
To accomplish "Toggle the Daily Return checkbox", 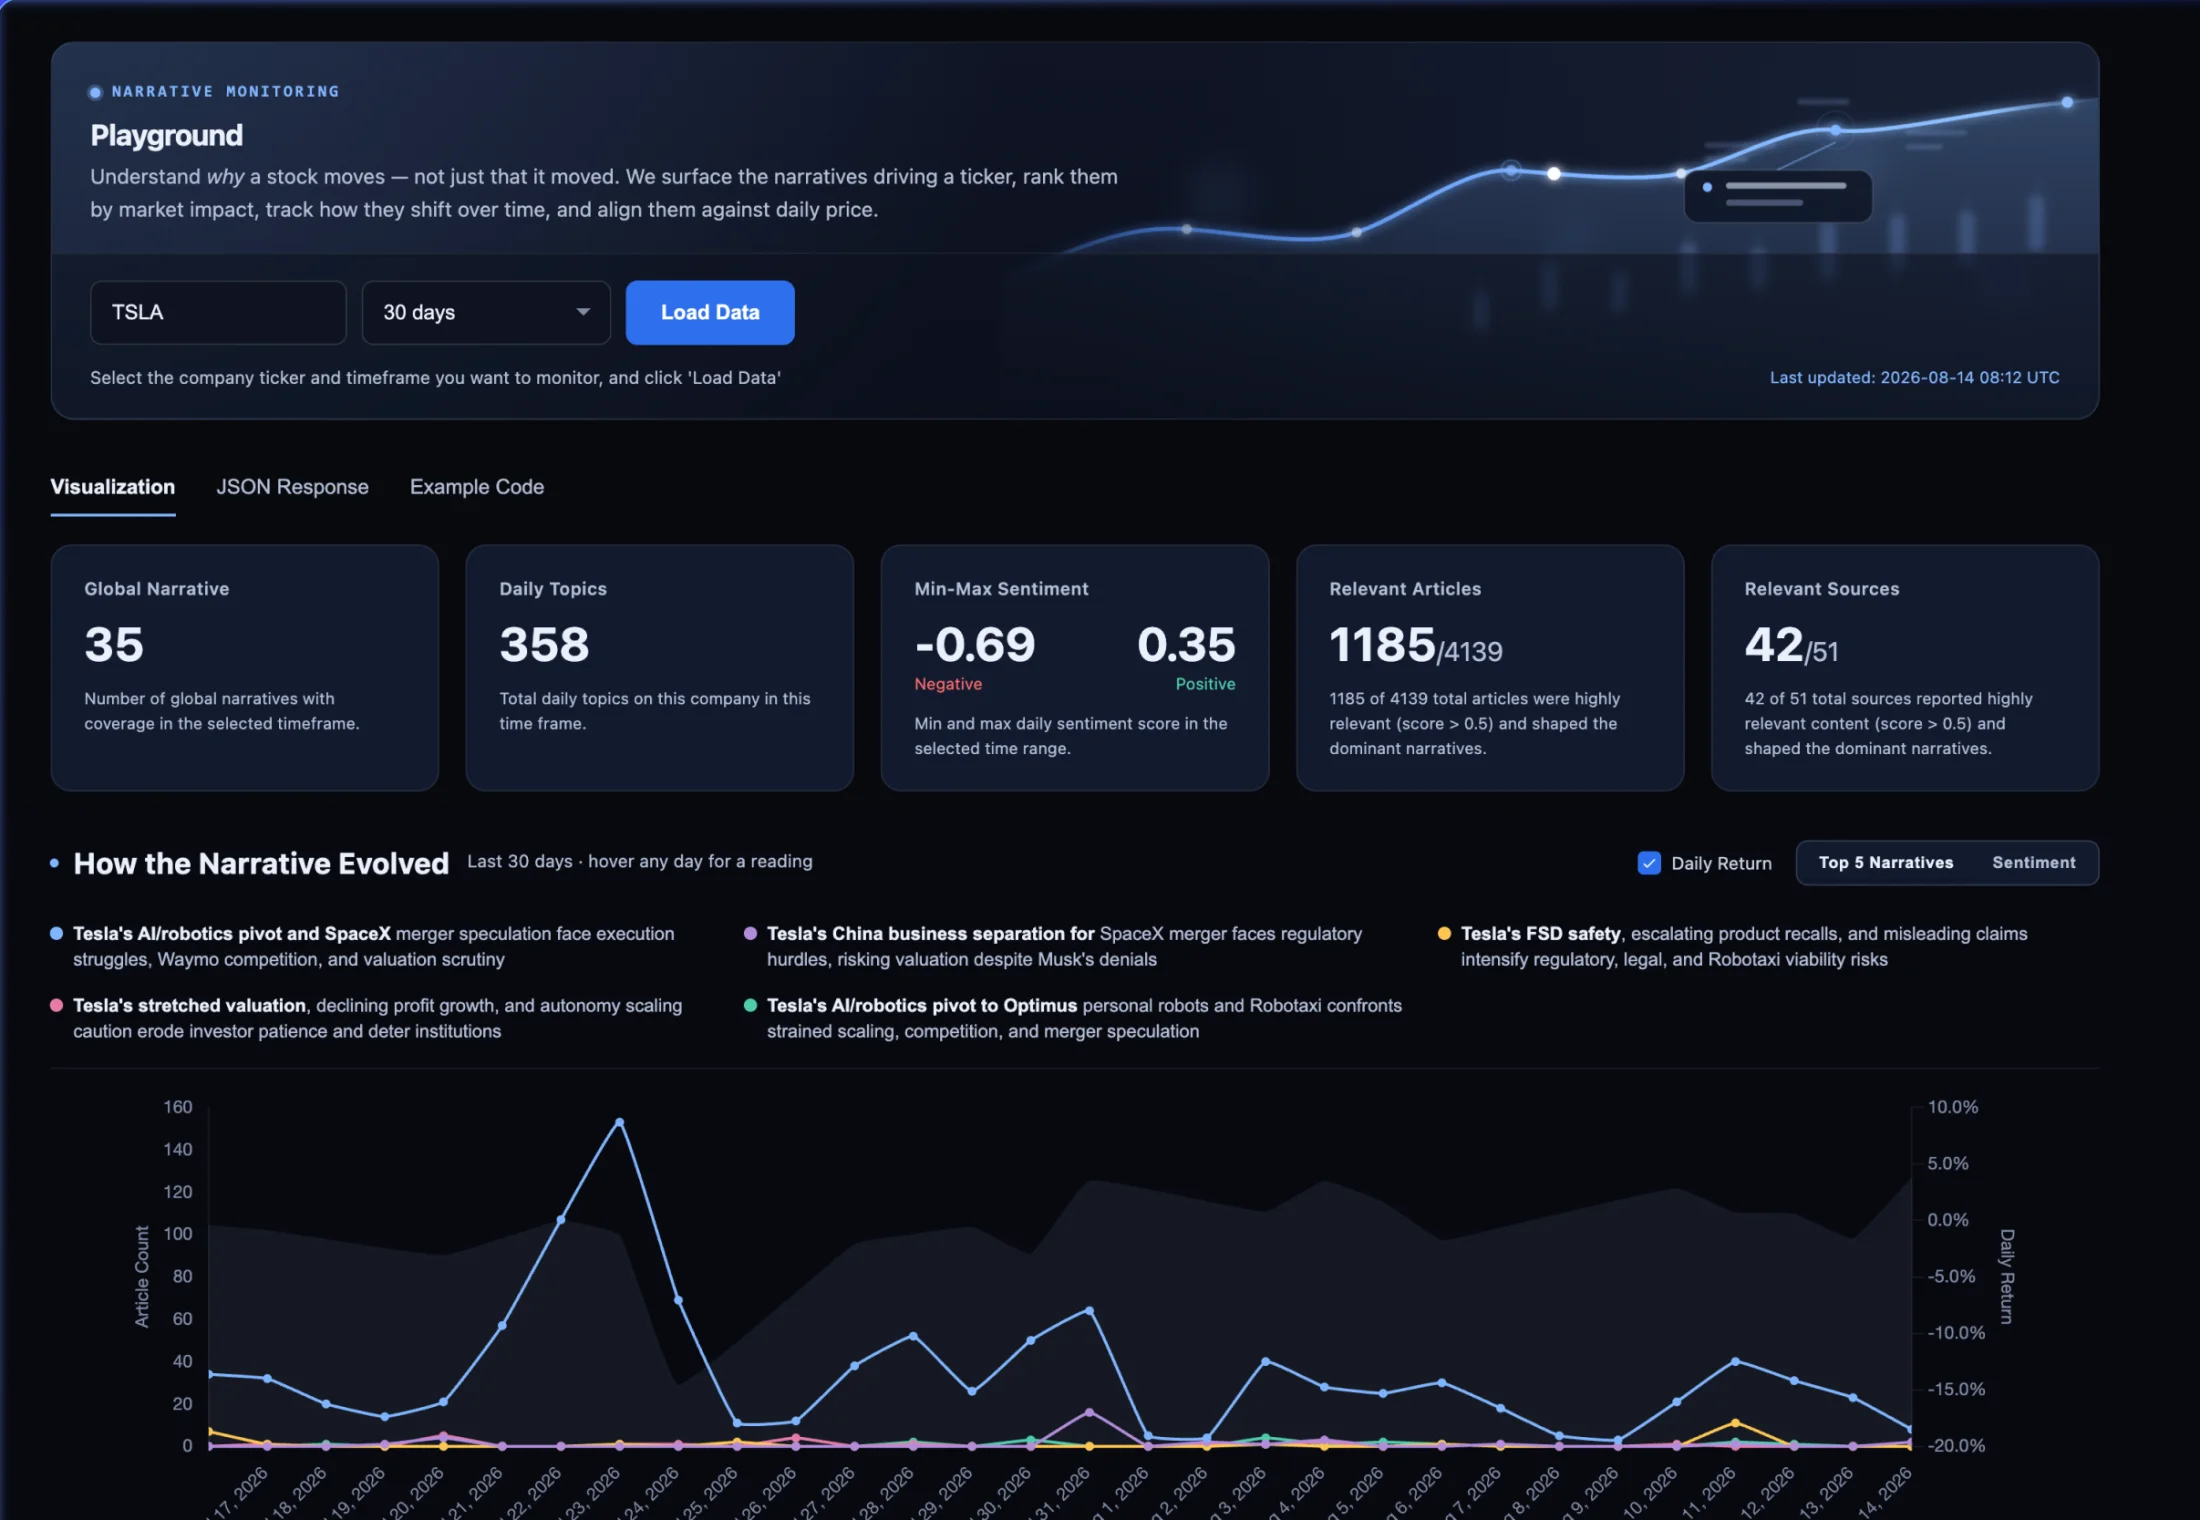I will (x=1649, y=862).
